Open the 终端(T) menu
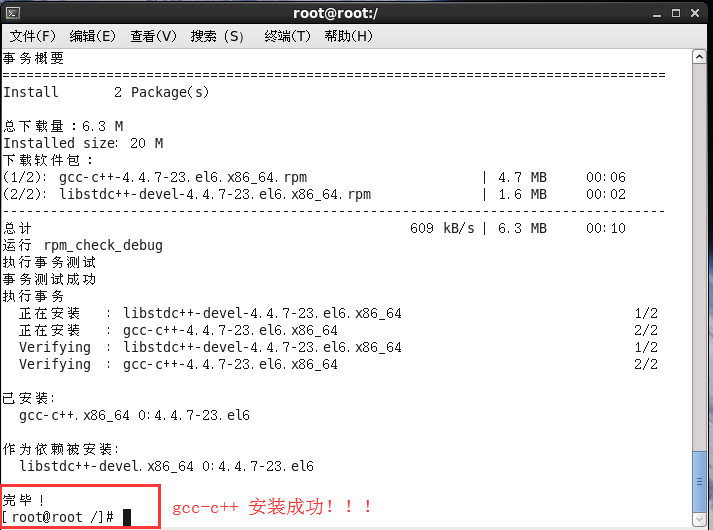The height and width of the screenshot is (530, 713). click(287, 36)
